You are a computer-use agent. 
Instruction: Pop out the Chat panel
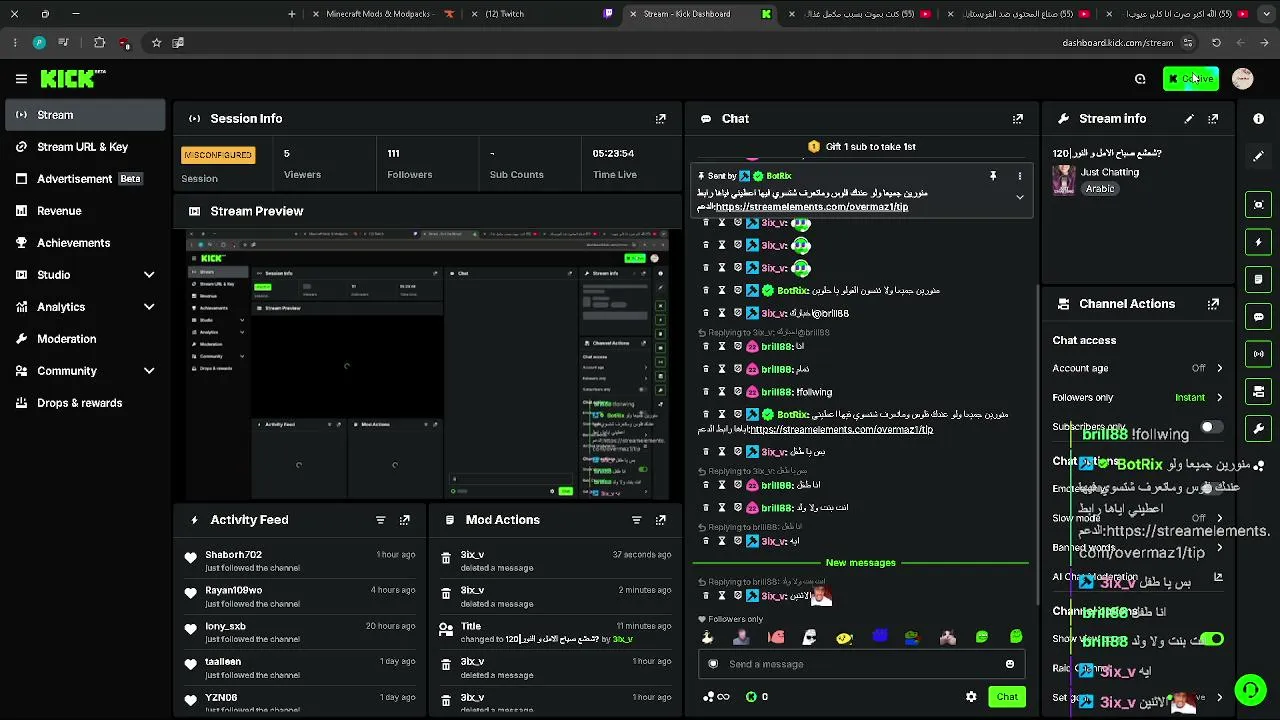(1018, 118)
